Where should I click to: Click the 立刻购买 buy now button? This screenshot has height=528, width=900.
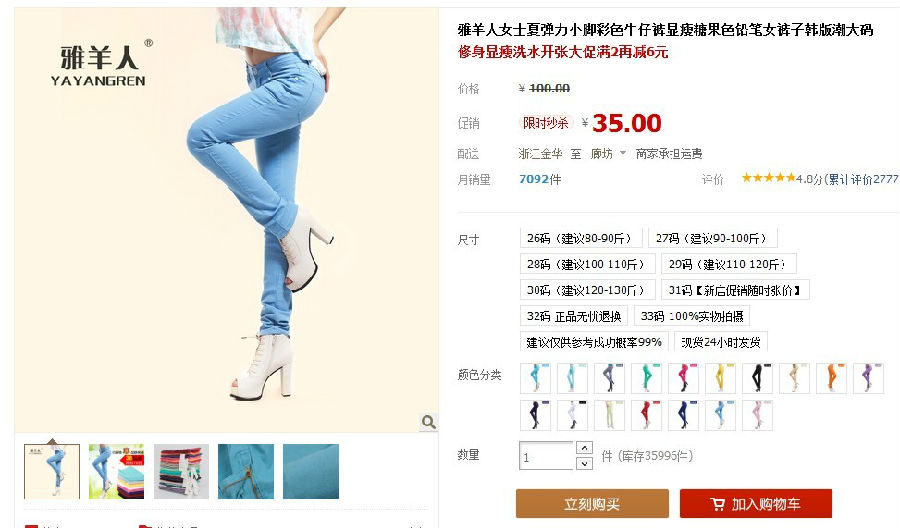coord(592,503)
